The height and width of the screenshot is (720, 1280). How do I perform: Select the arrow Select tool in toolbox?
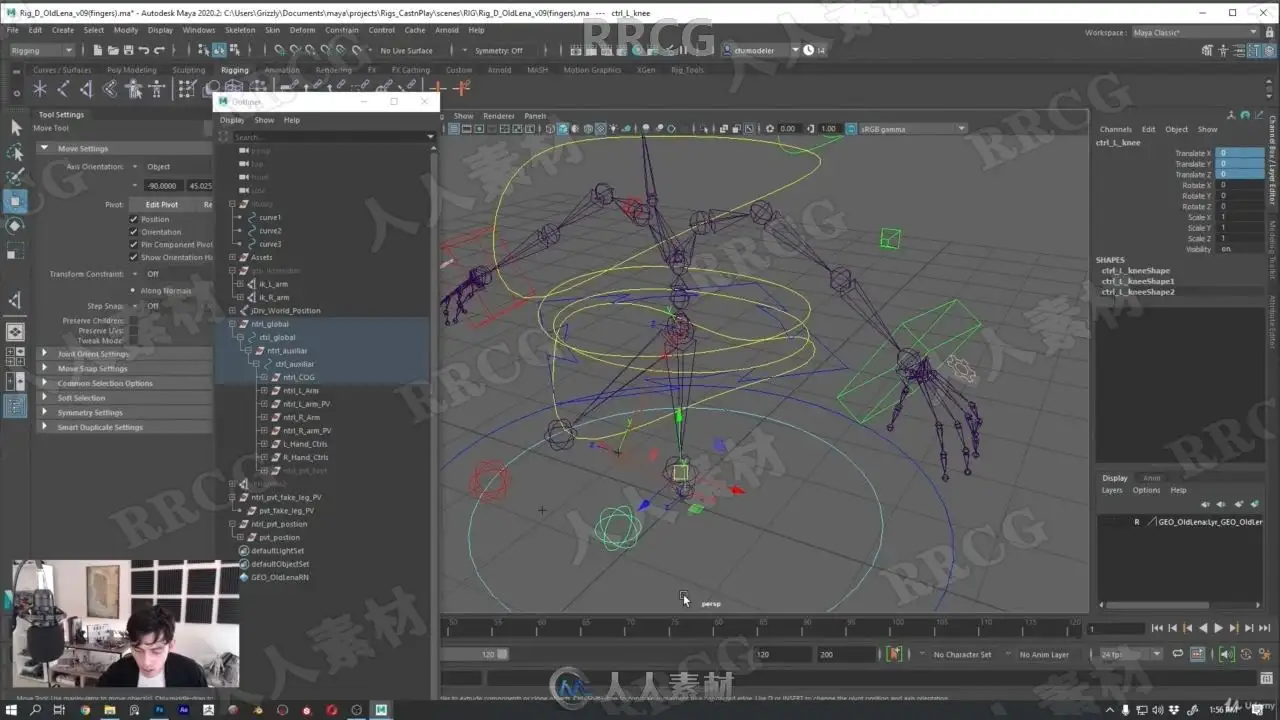pos(15,127)
